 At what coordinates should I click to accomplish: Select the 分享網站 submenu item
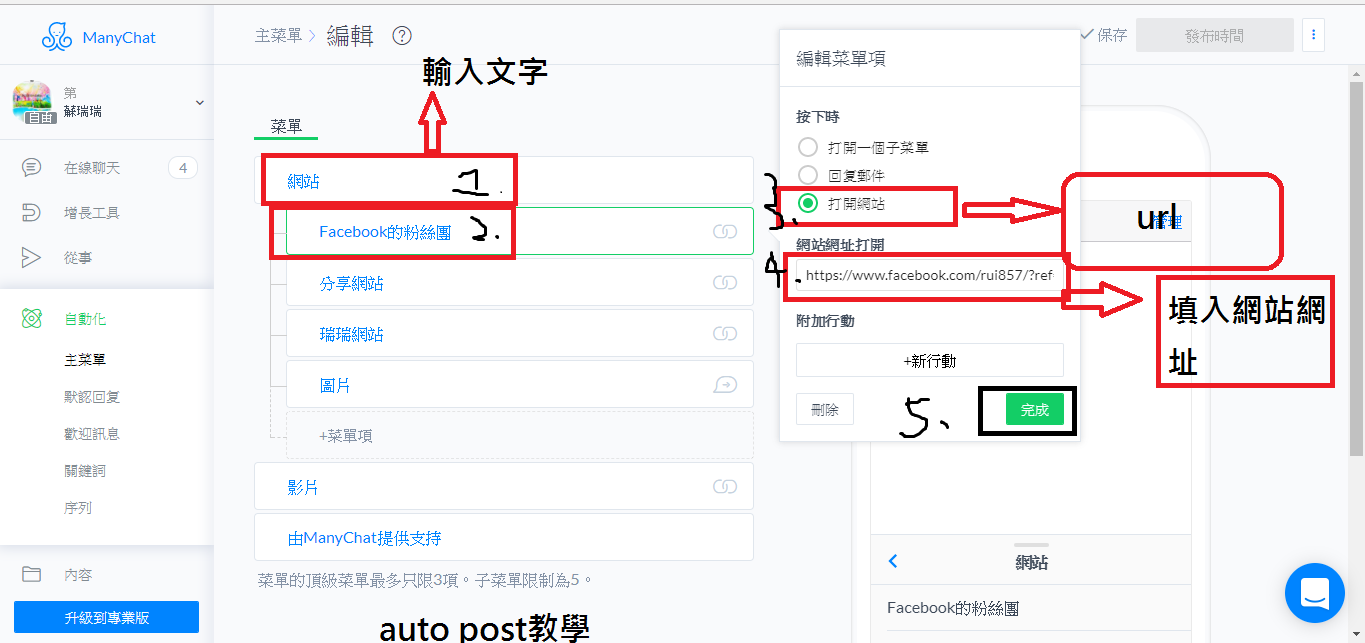[x=520, y=283]
